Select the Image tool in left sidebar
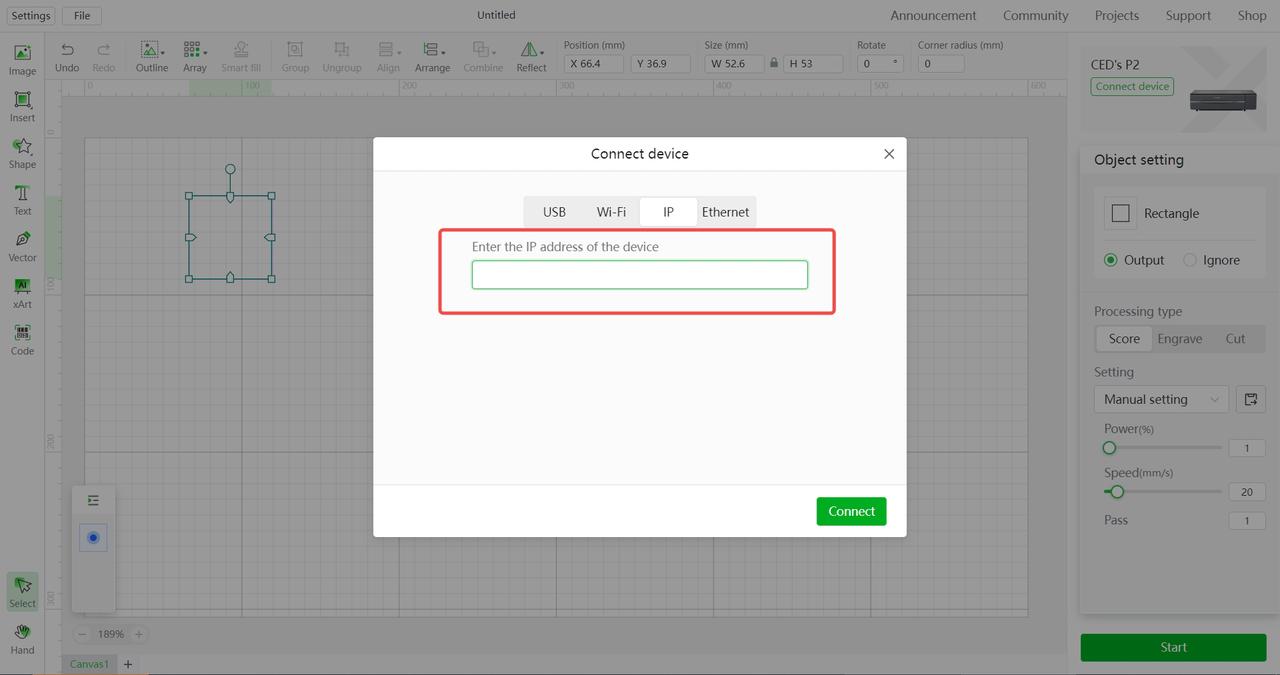The width and height of the screenshot is (1280, 675). (x=22, y=58)
